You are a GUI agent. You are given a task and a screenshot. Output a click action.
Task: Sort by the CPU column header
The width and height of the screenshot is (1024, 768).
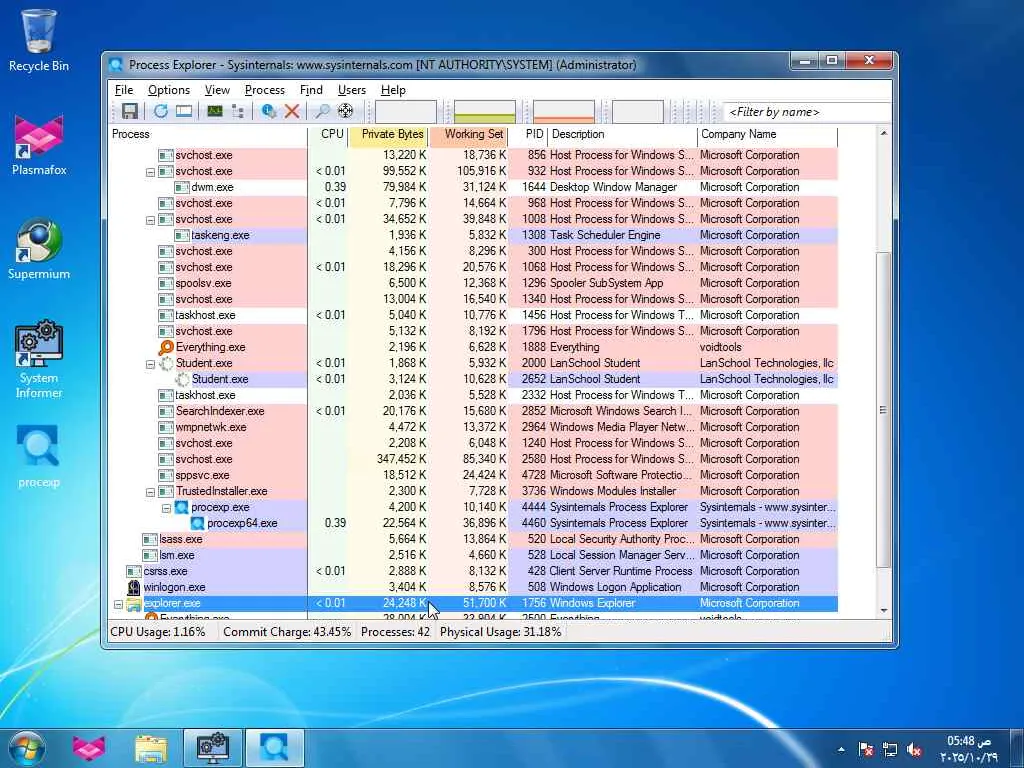point(328,135)
